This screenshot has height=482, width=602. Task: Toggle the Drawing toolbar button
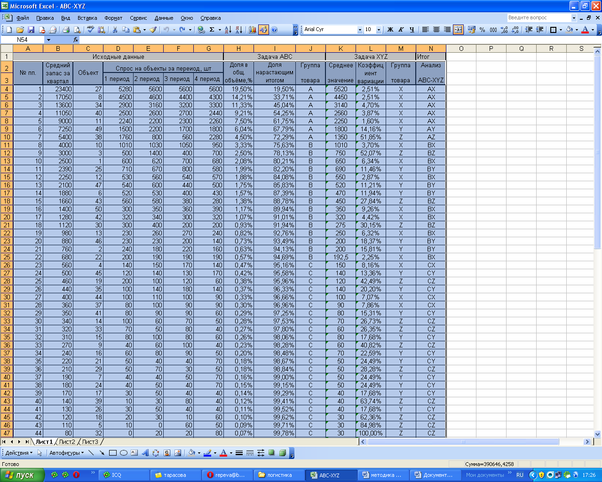pos(262,30)
